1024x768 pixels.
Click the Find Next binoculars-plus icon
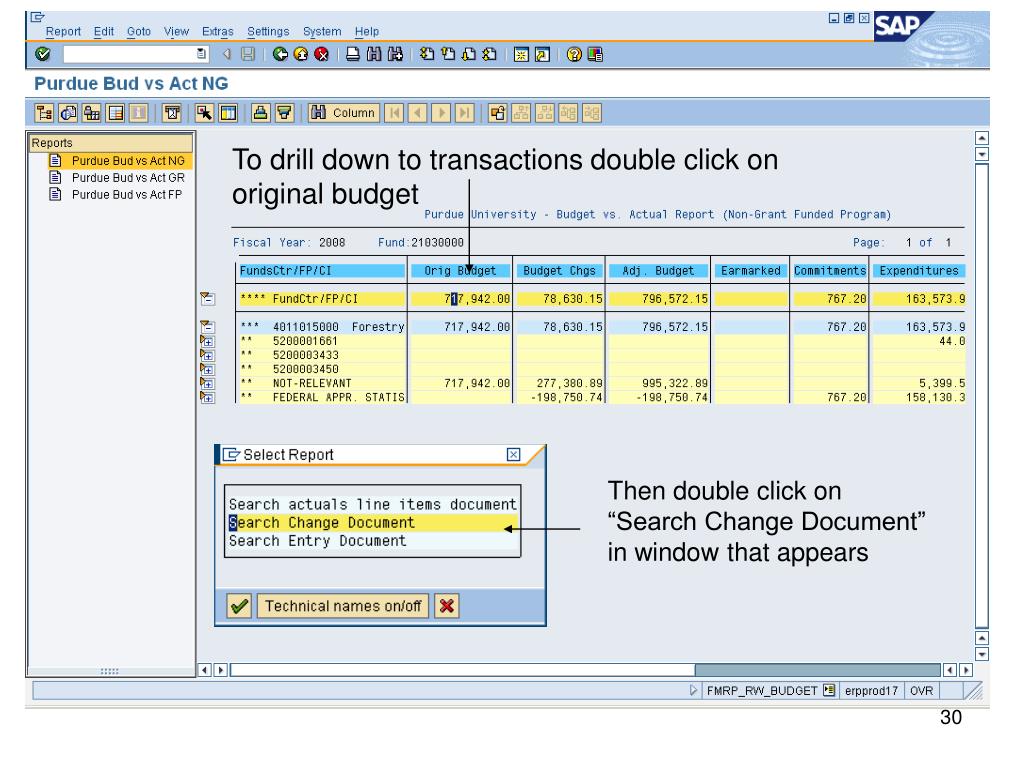[x=395, y=55]
